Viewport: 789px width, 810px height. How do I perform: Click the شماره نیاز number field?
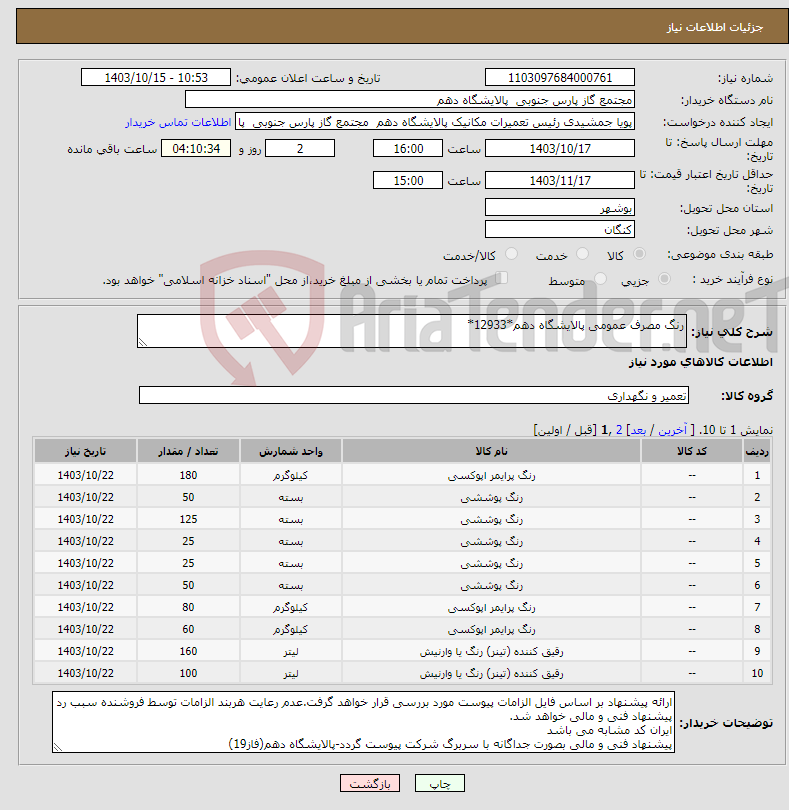tap(560, 77)
